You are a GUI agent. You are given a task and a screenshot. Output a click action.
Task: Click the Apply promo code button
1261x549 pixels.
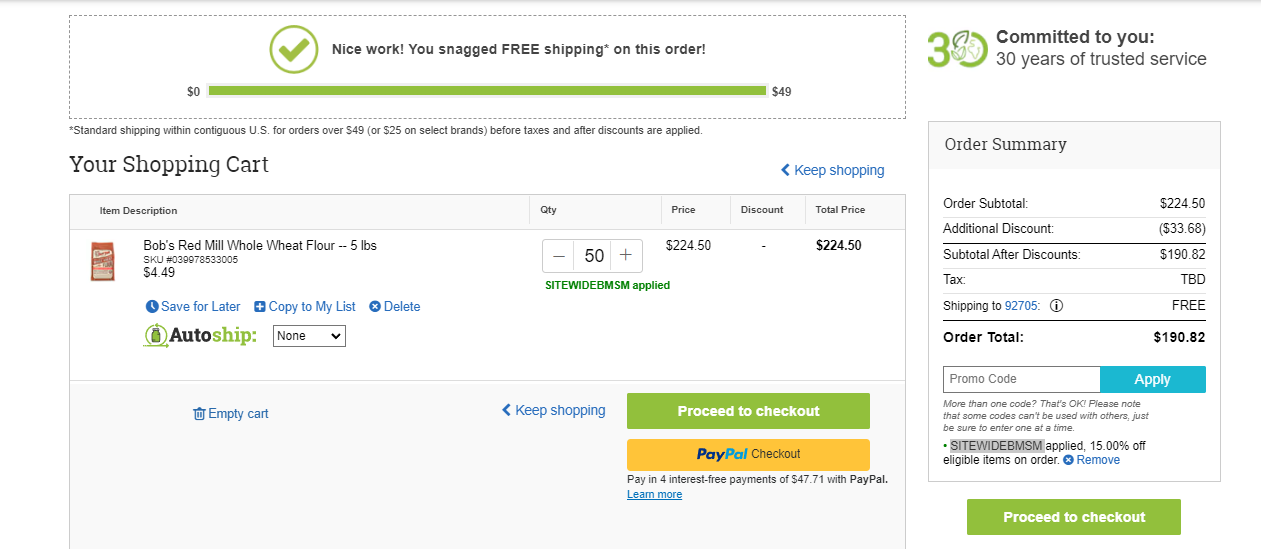(1152, 380)
